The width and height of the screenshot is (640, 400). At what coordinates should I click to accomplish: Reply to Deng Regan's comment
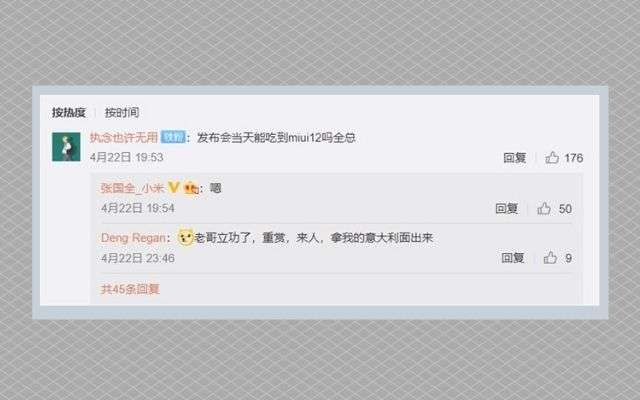point(513,258)
